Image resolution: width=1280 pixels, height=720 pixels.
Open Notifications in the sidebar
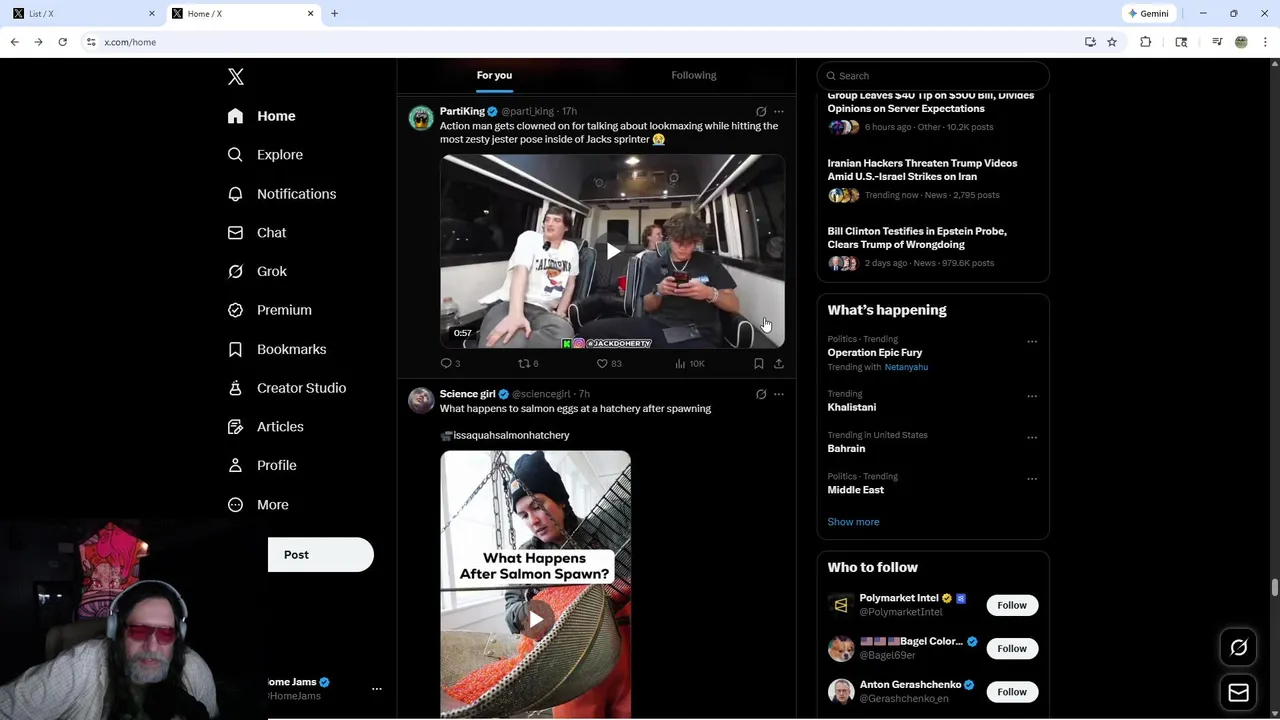point(281,194)
